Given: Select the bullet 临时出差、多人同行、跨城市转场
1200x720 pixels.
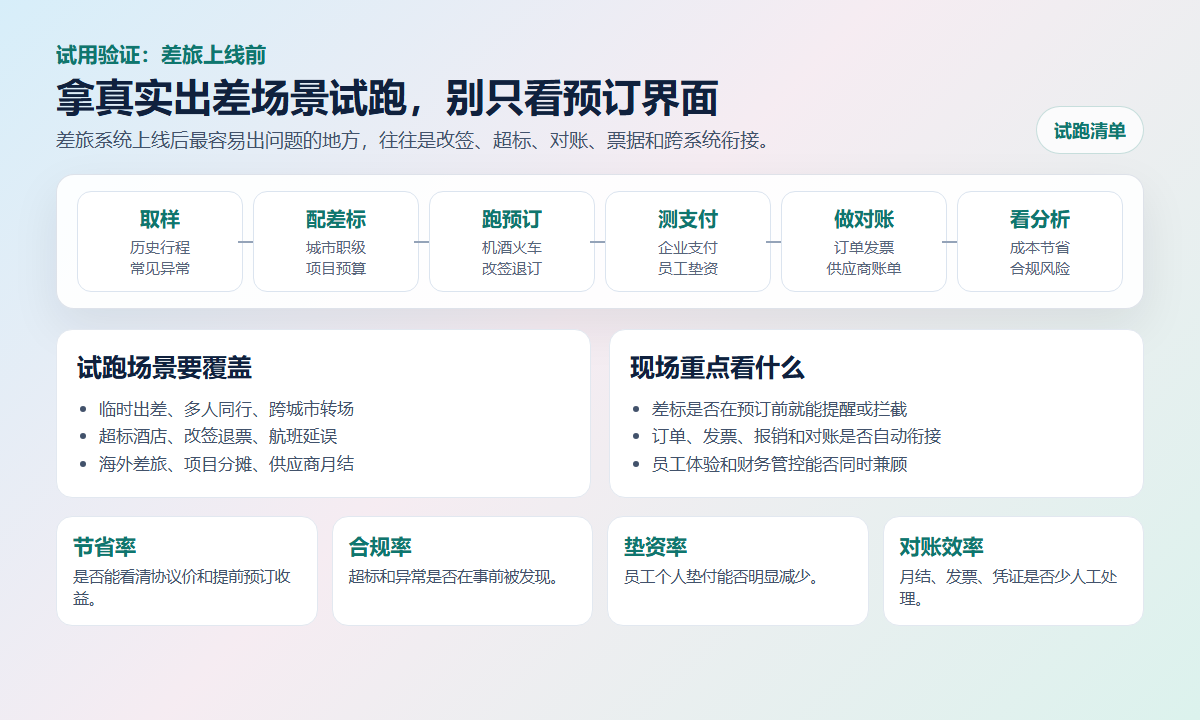Looking at the screenshot, I should pyautogui.click(x=226, y=409).
